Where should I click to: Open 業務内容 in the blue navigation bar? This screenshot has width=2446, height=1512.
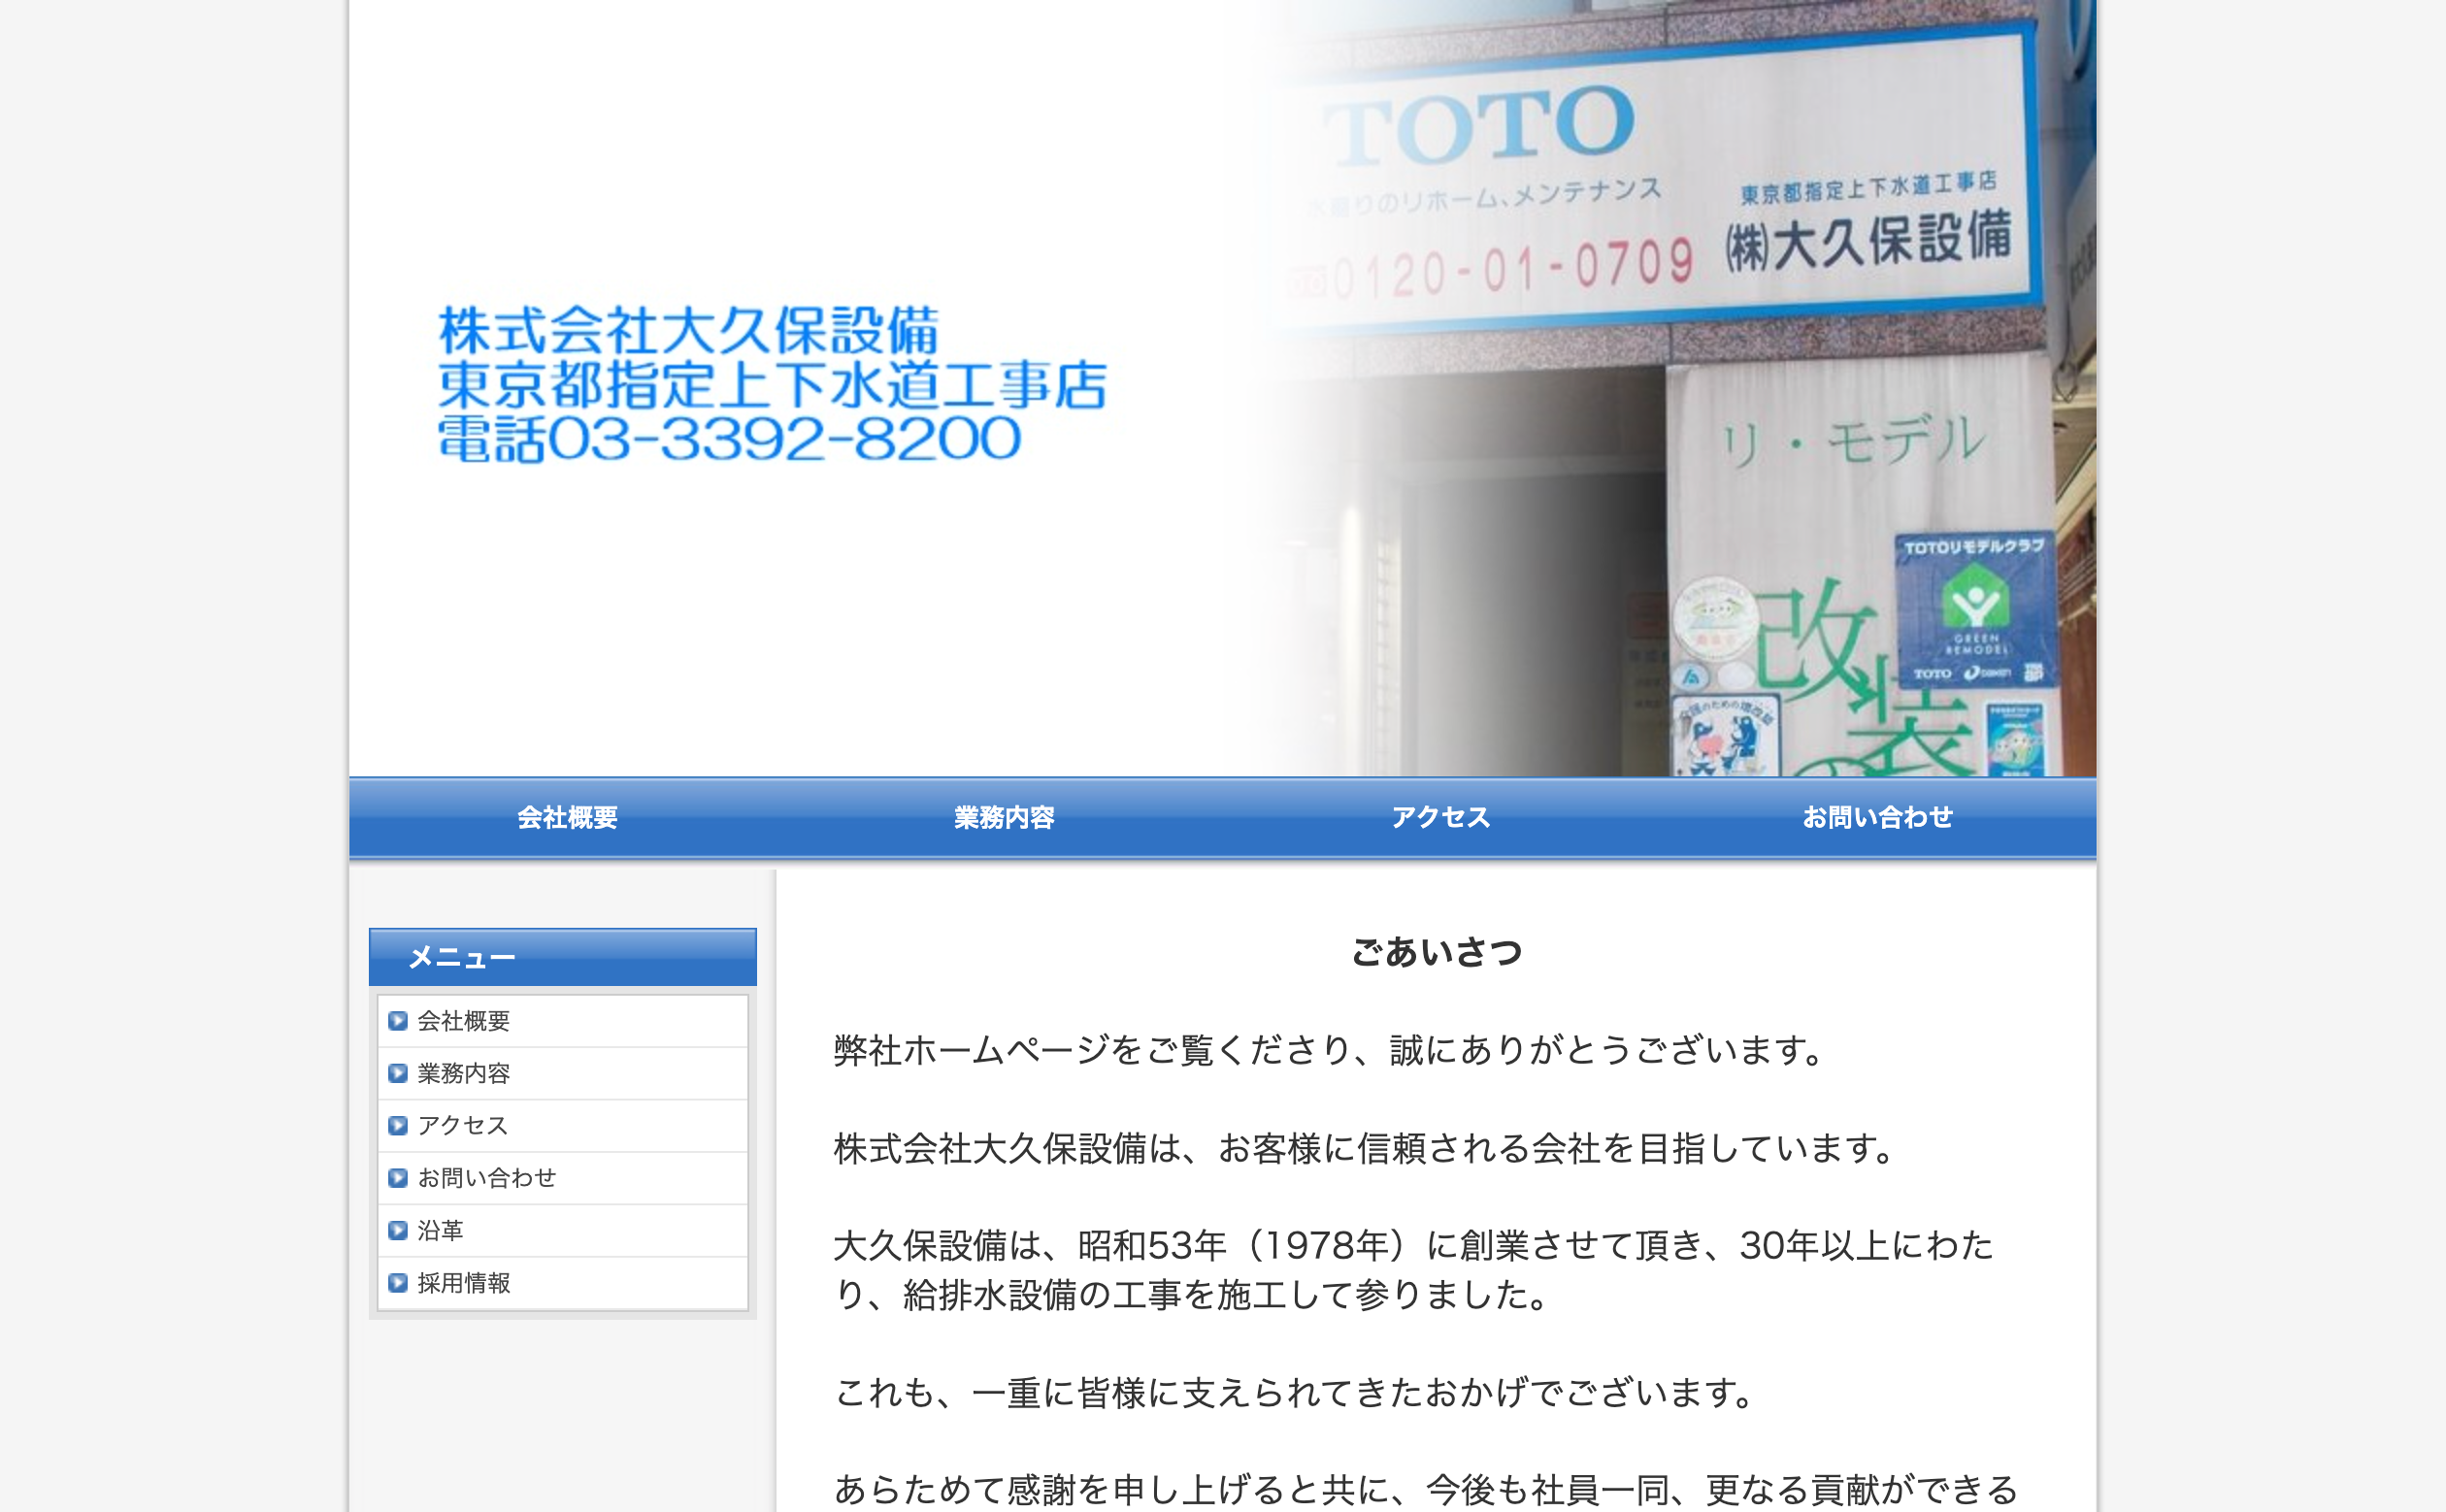[1004, 817]
